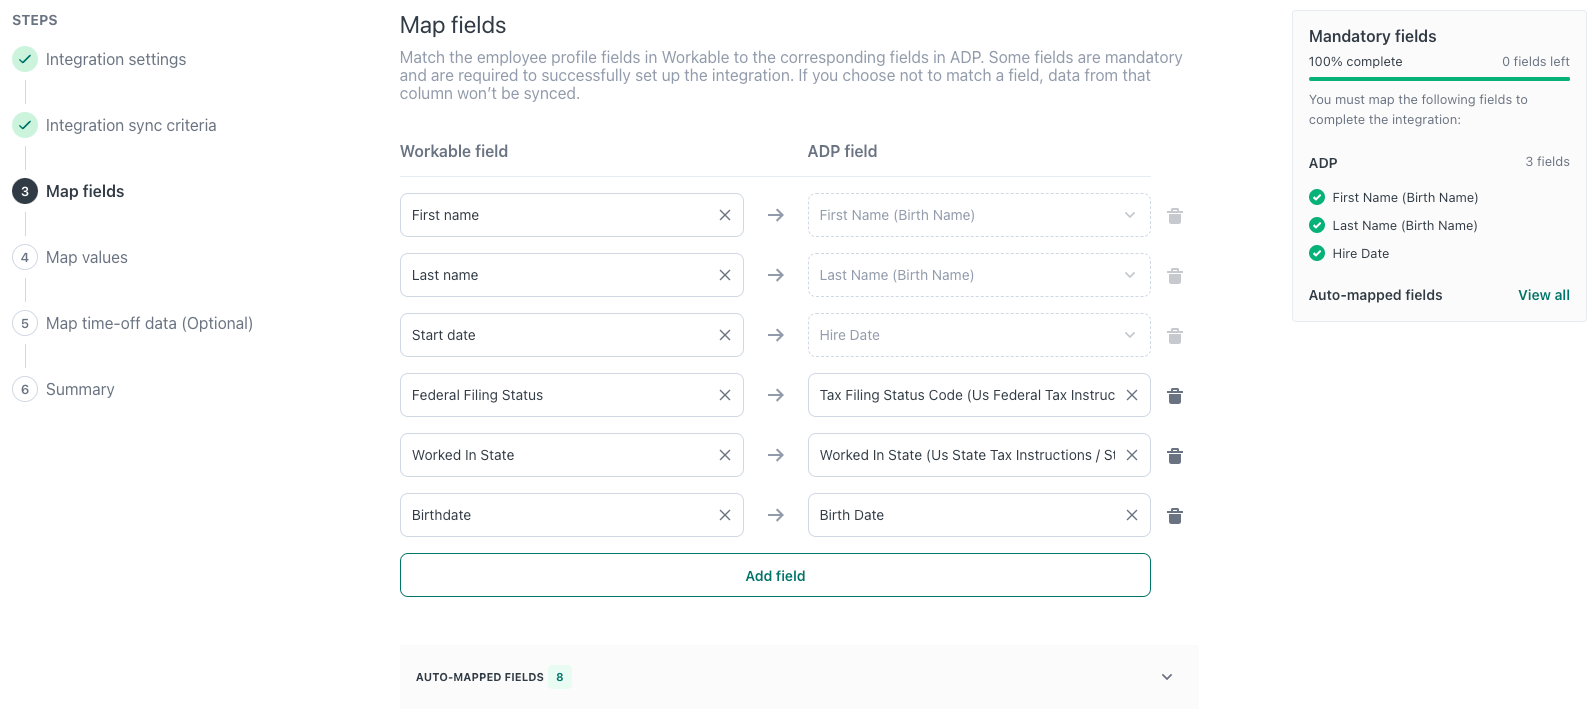Viewport: 1593px width, 718px height.
Task: Select the Map fields step
Action: [x=85, y=191]
